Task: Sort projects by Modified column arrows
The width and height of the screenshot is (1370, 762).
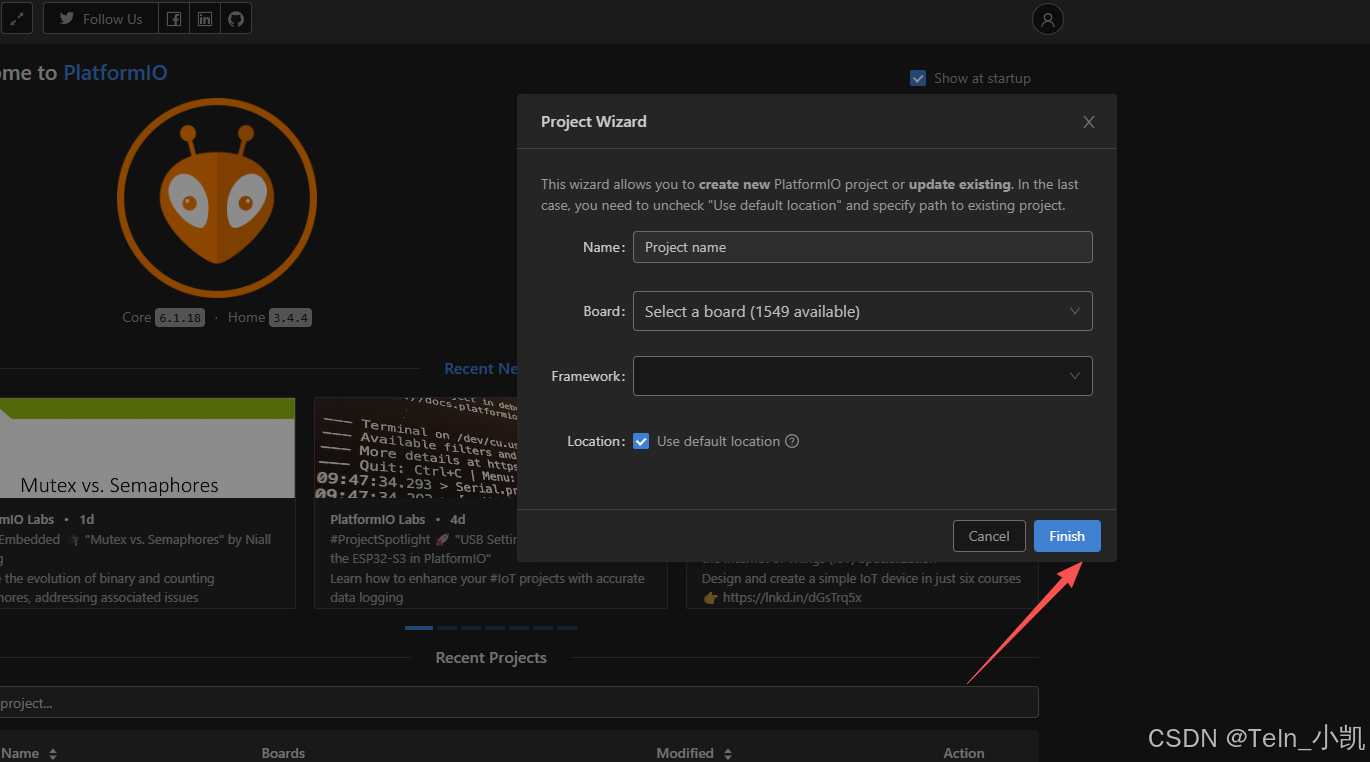Action: click(728, 754)
